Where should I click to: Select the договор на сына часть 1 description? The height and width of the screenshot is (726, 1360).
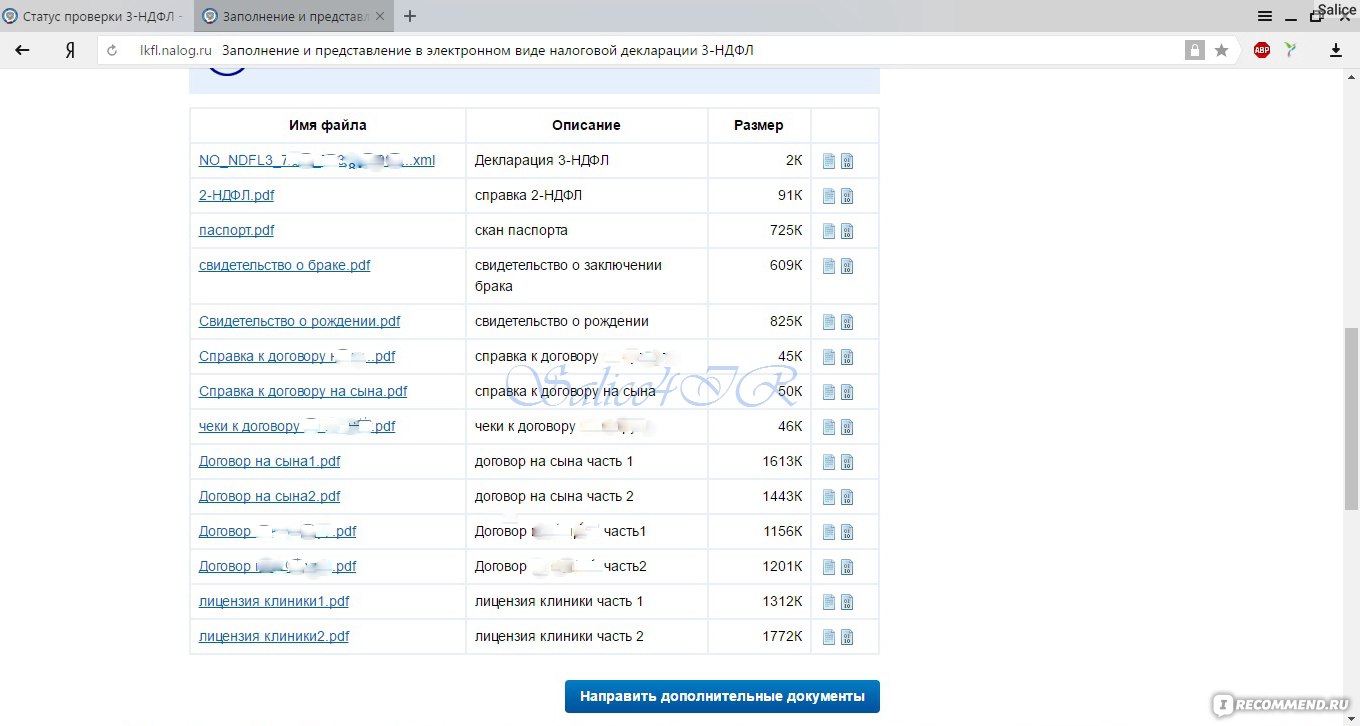(x=587, y=461)
